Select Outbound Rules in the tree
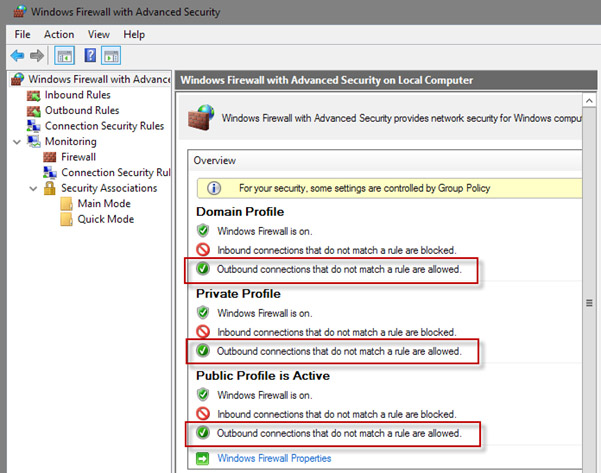 click(x=82, y=110)
